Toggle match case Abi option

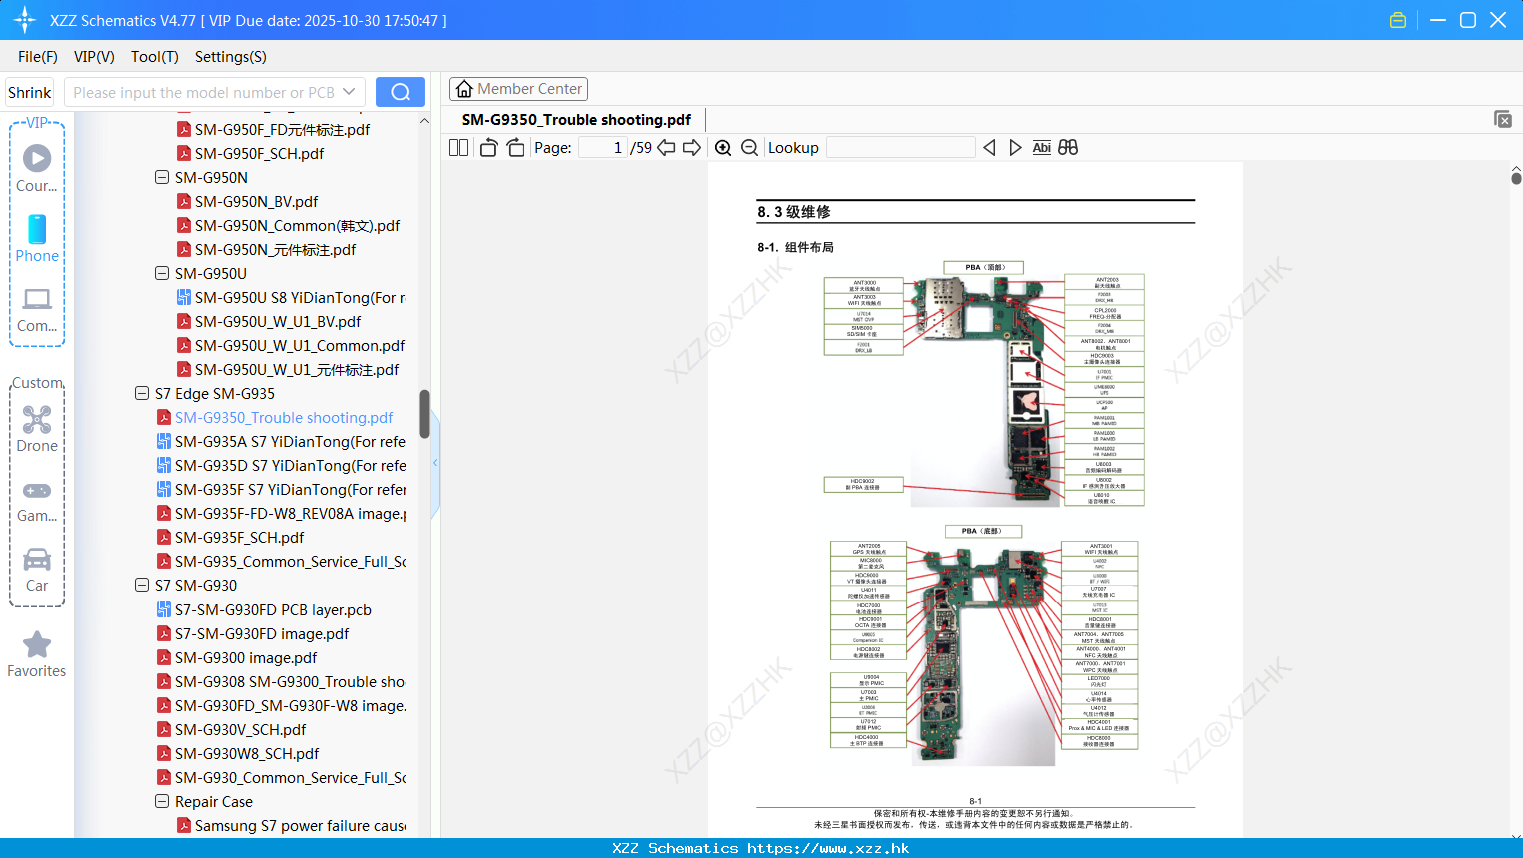[x=1041, y=148]
